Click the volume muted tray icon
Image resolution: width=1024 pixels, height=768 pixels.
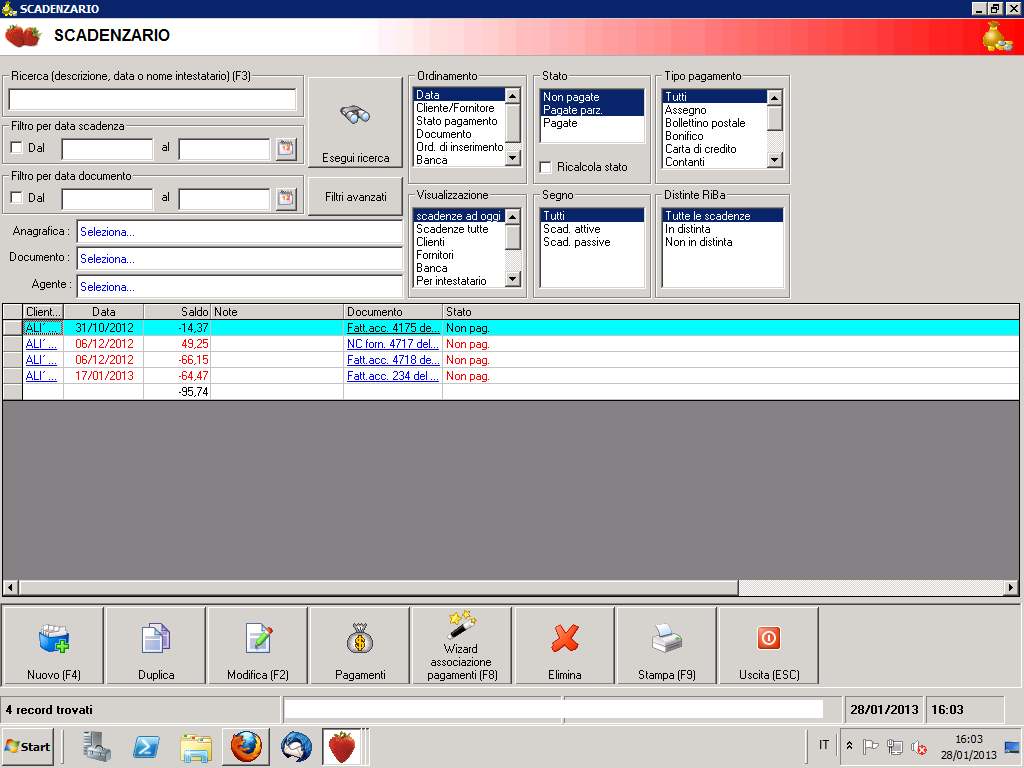920,746
